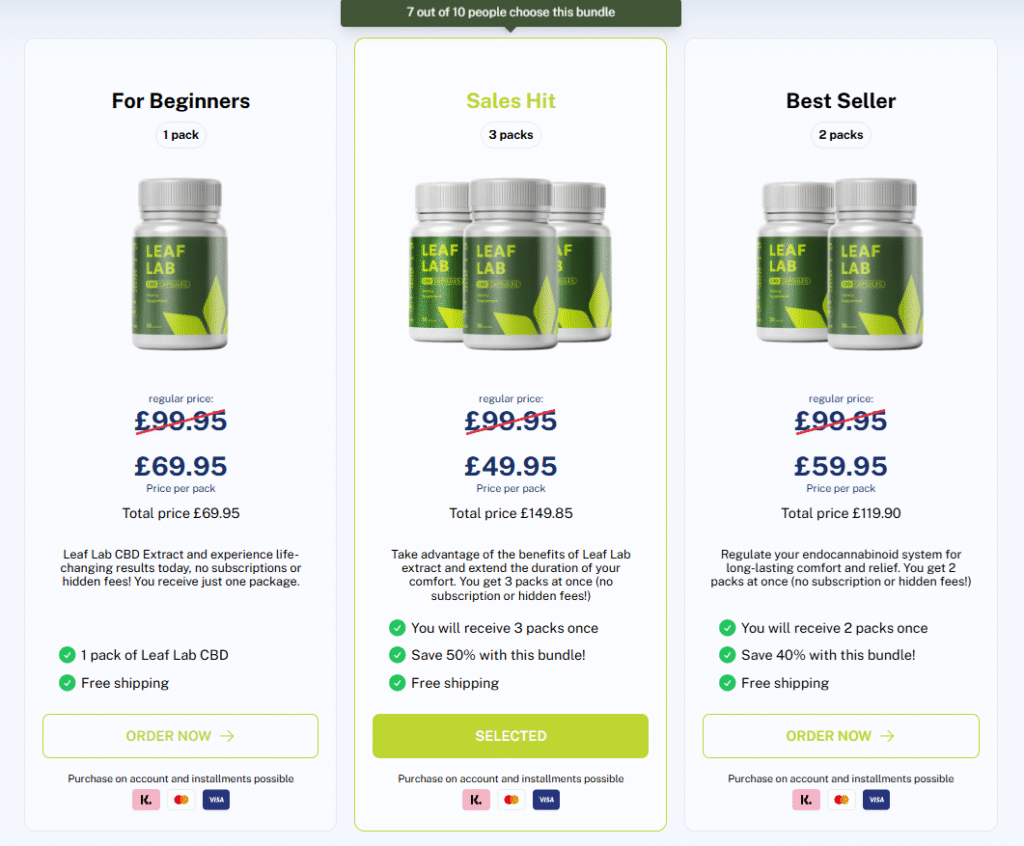Click the Mastercard icon under For Beginners
The width and height of the screenshot is (1024, 846).
tap(182, 800)
